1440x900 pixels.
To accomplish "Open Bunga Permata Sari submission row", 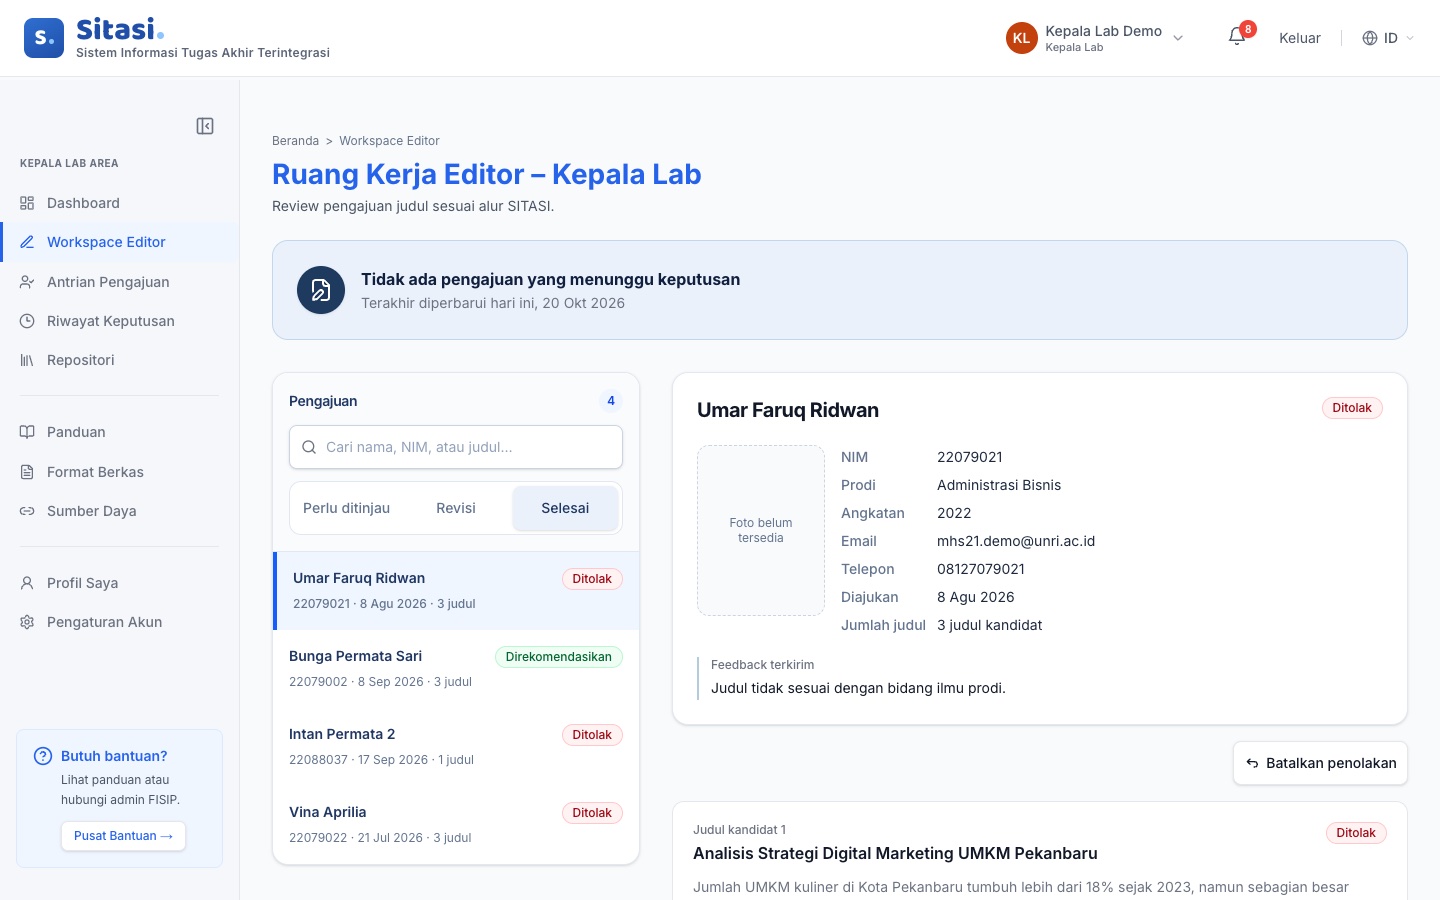I will tap(456, 669).
